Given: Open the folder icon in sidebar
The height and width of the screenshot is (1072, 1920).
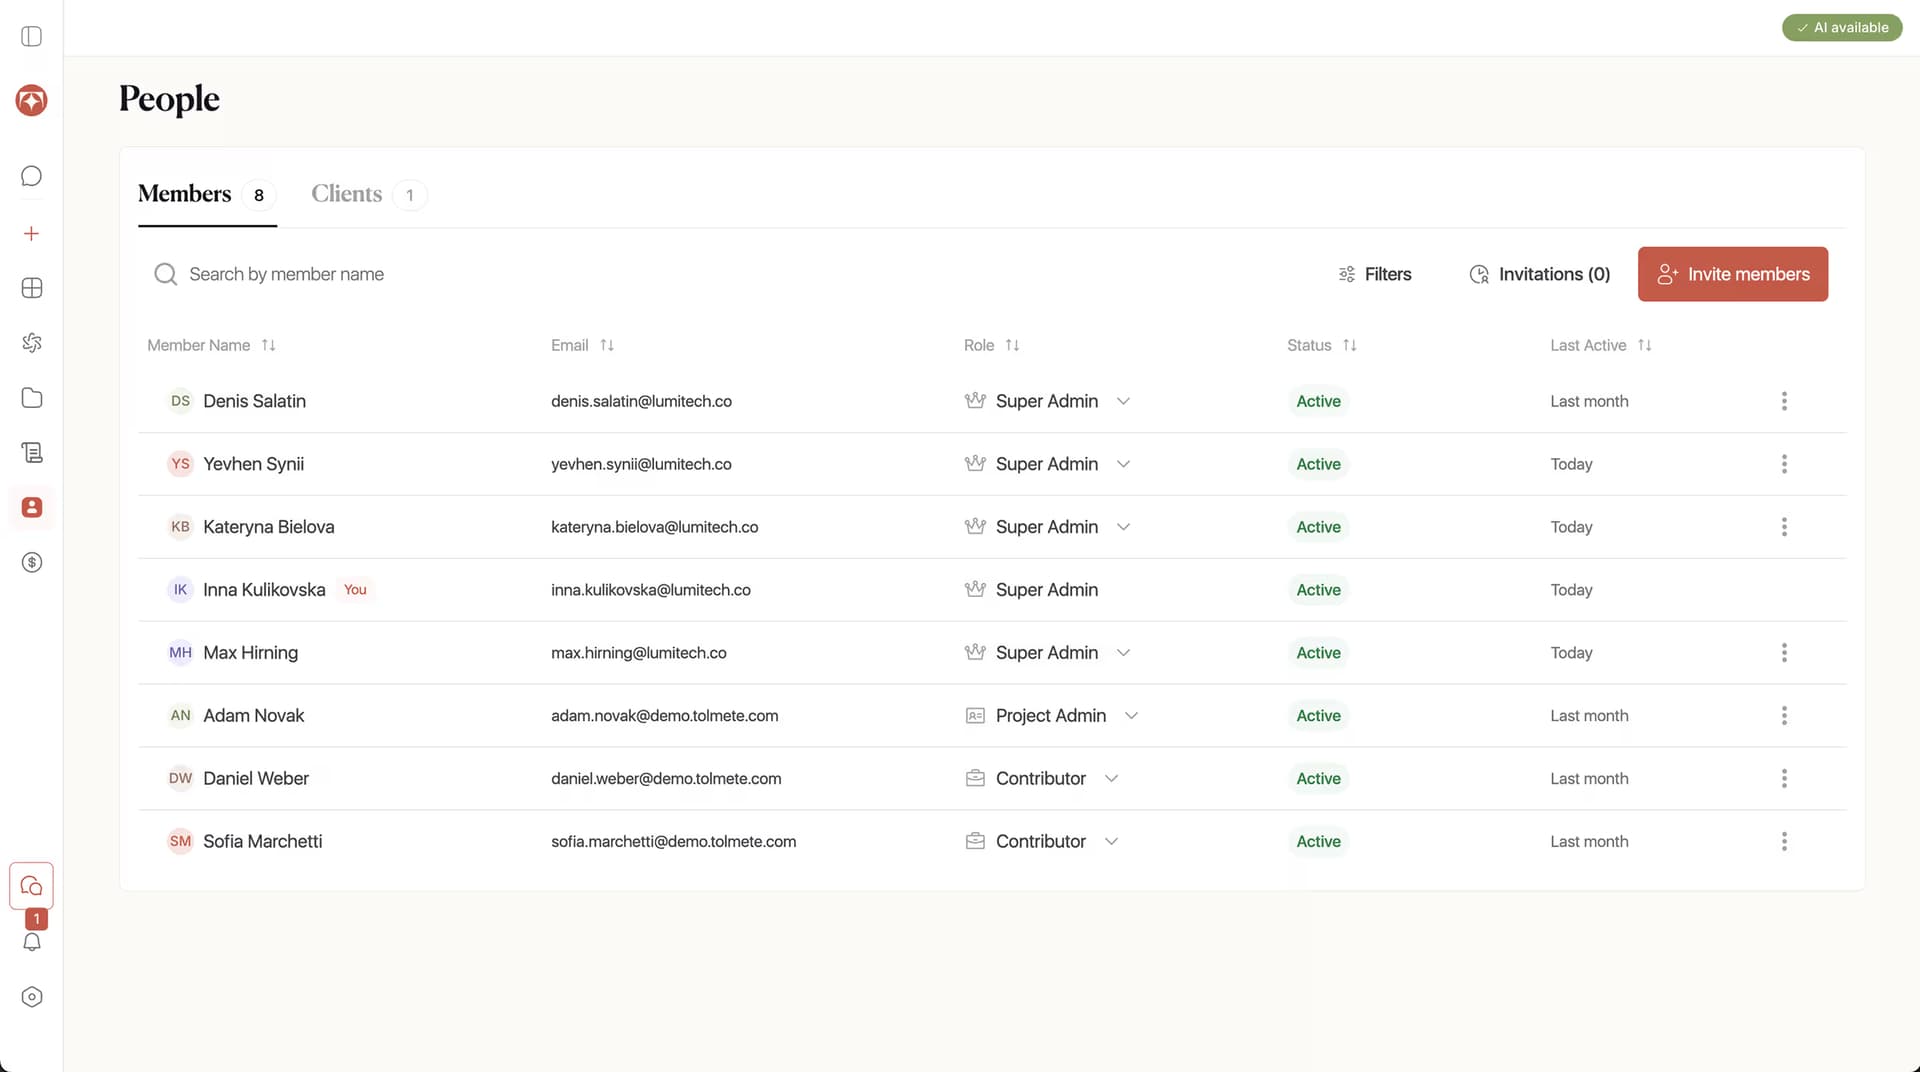Looking at the screenshot, I should click(32, 398).
